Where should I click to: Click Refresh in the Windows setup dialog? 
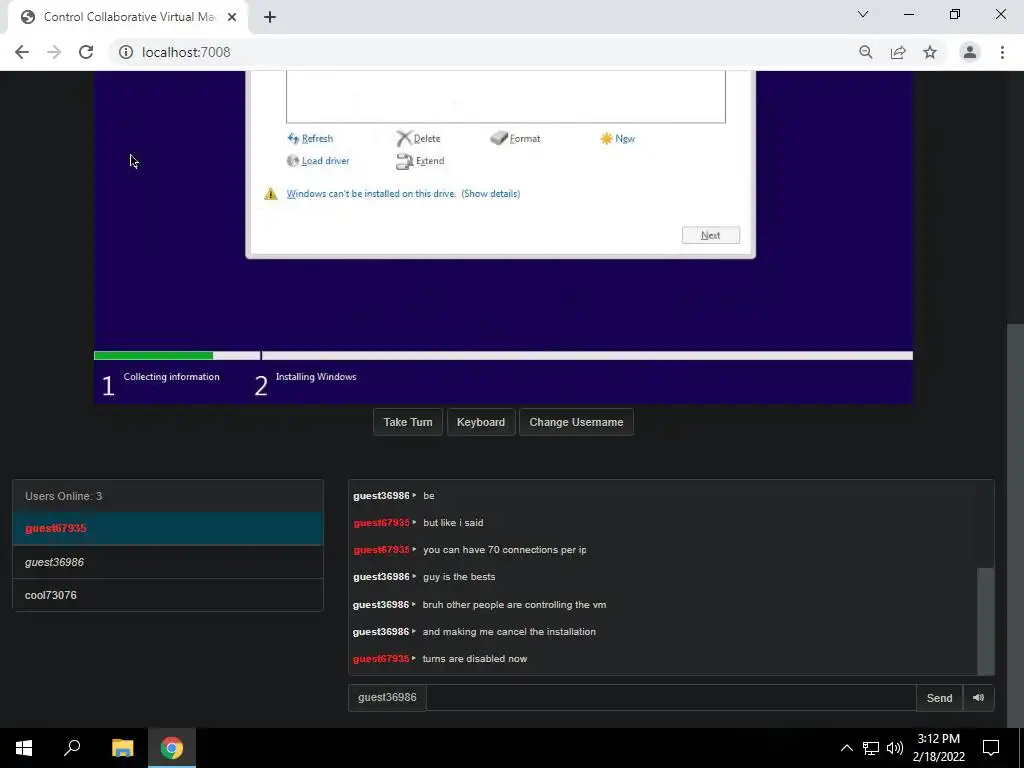coord(311,138)
